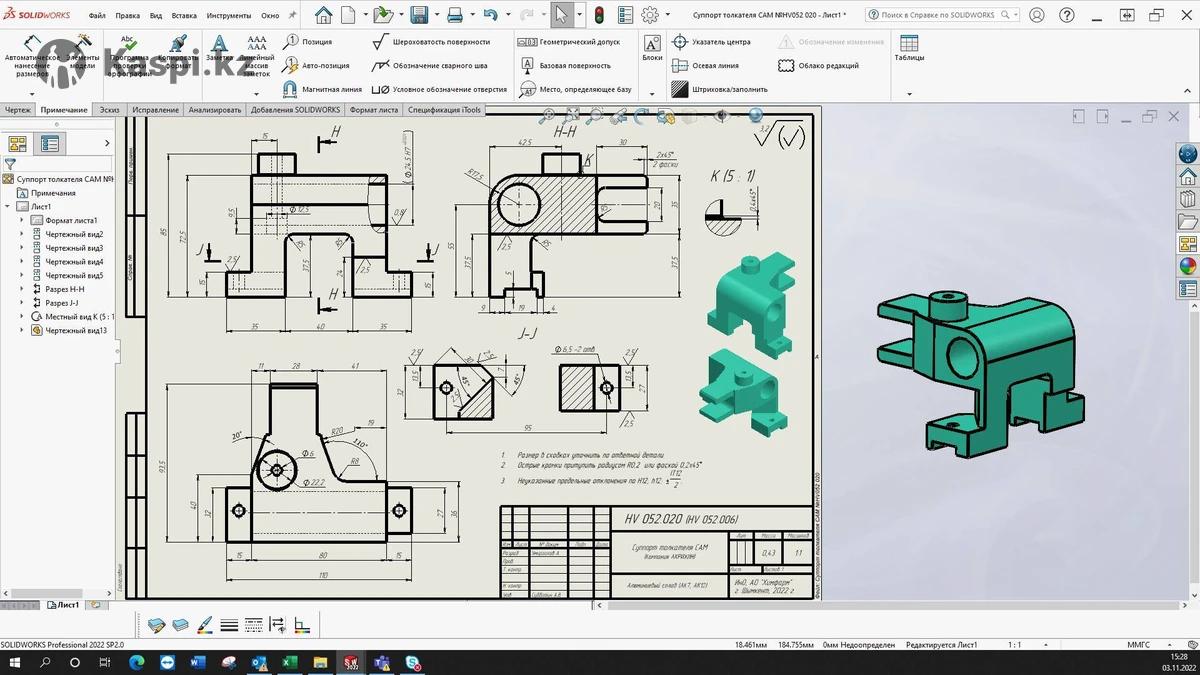Choose the Weld Symbol (Обозначение сварного шва) tool
This screenshot has height=675, width=1200.
430,66
